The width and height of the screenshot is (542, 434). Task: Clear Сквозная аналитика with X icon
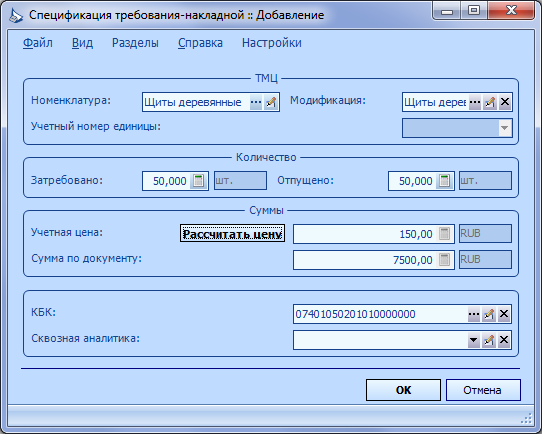[x=504, y=340]
